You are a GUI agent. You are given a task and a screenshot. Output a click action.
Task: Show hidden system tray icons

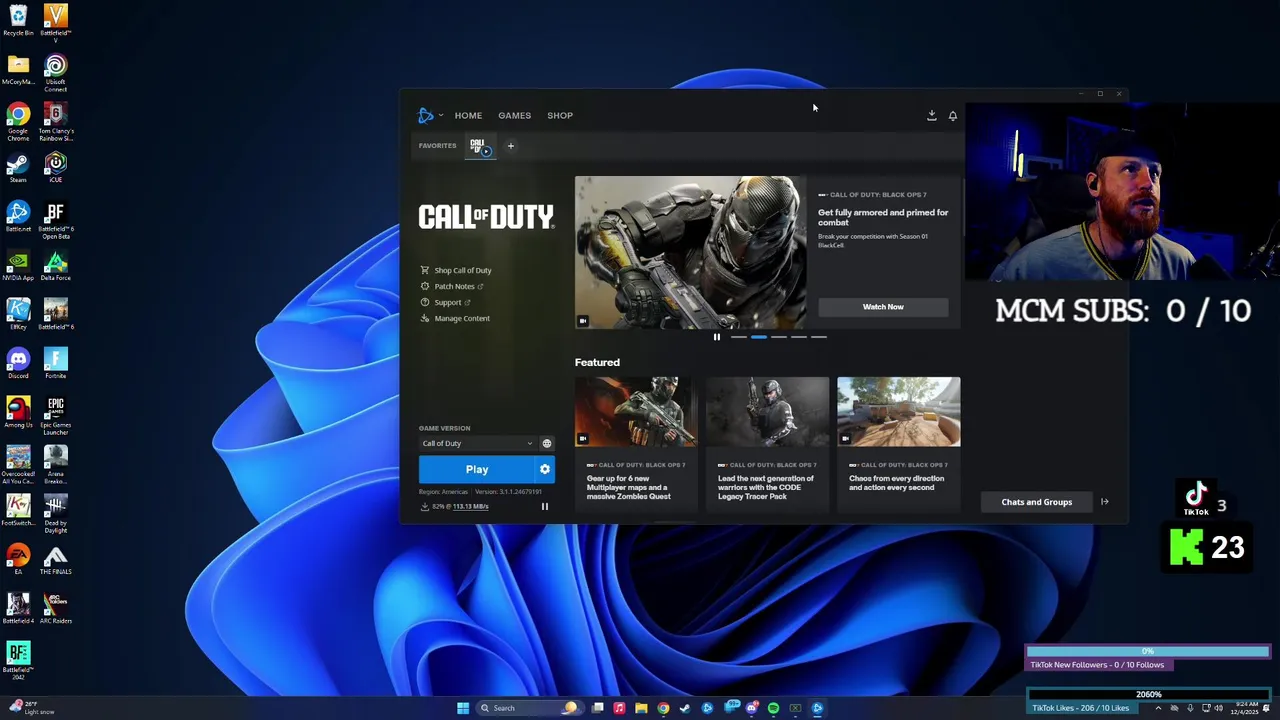(x=1158, y=708)
